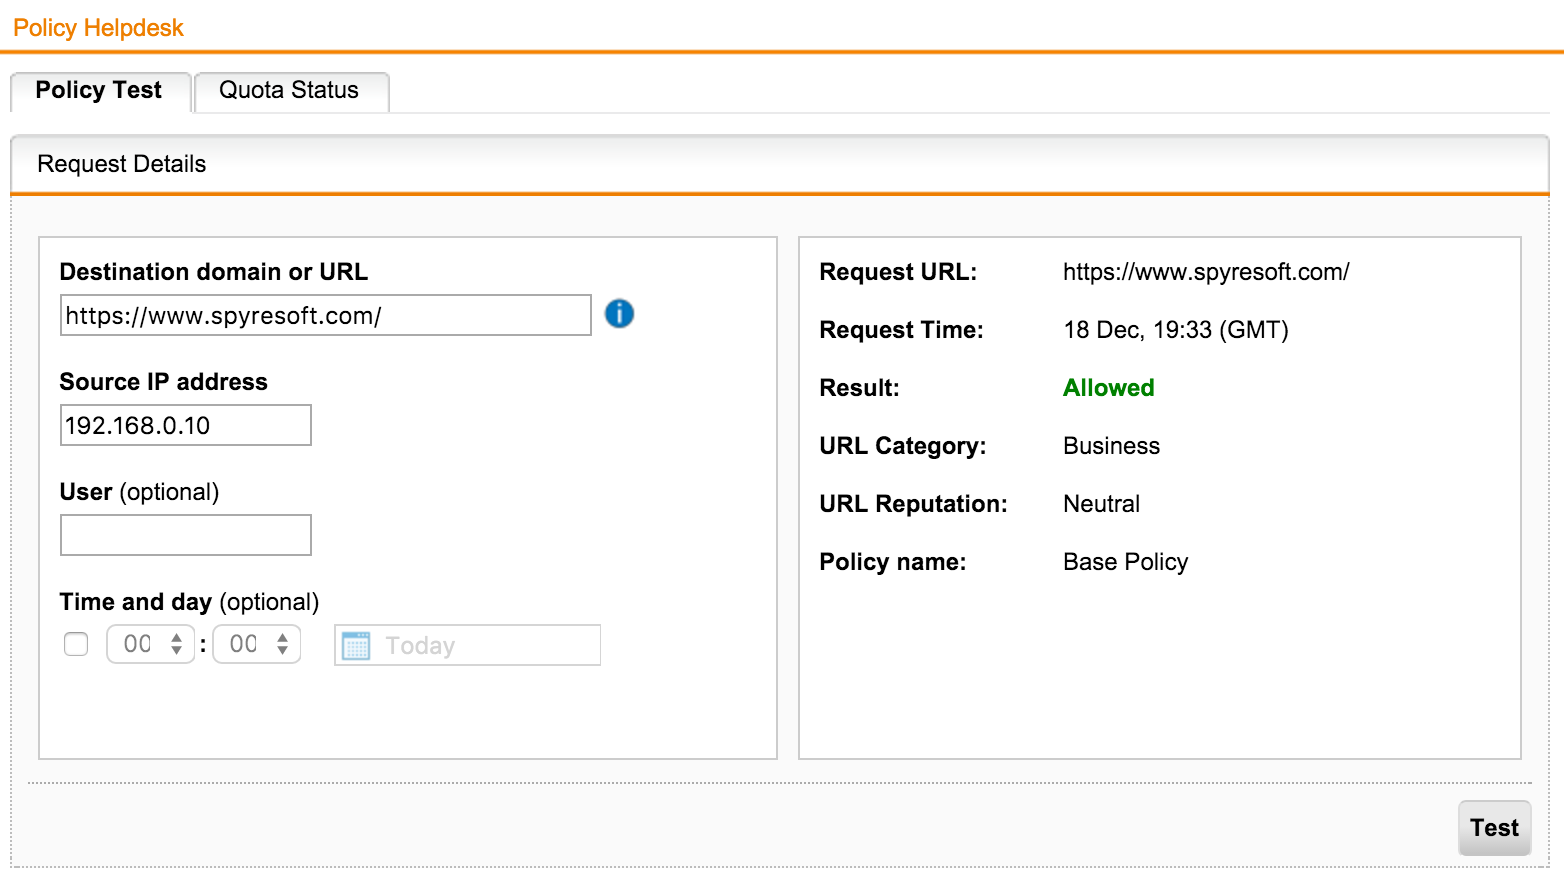1564x888 pixels.
Task: Click the Policy name value Base Policy
Action: click(1125, 562)
